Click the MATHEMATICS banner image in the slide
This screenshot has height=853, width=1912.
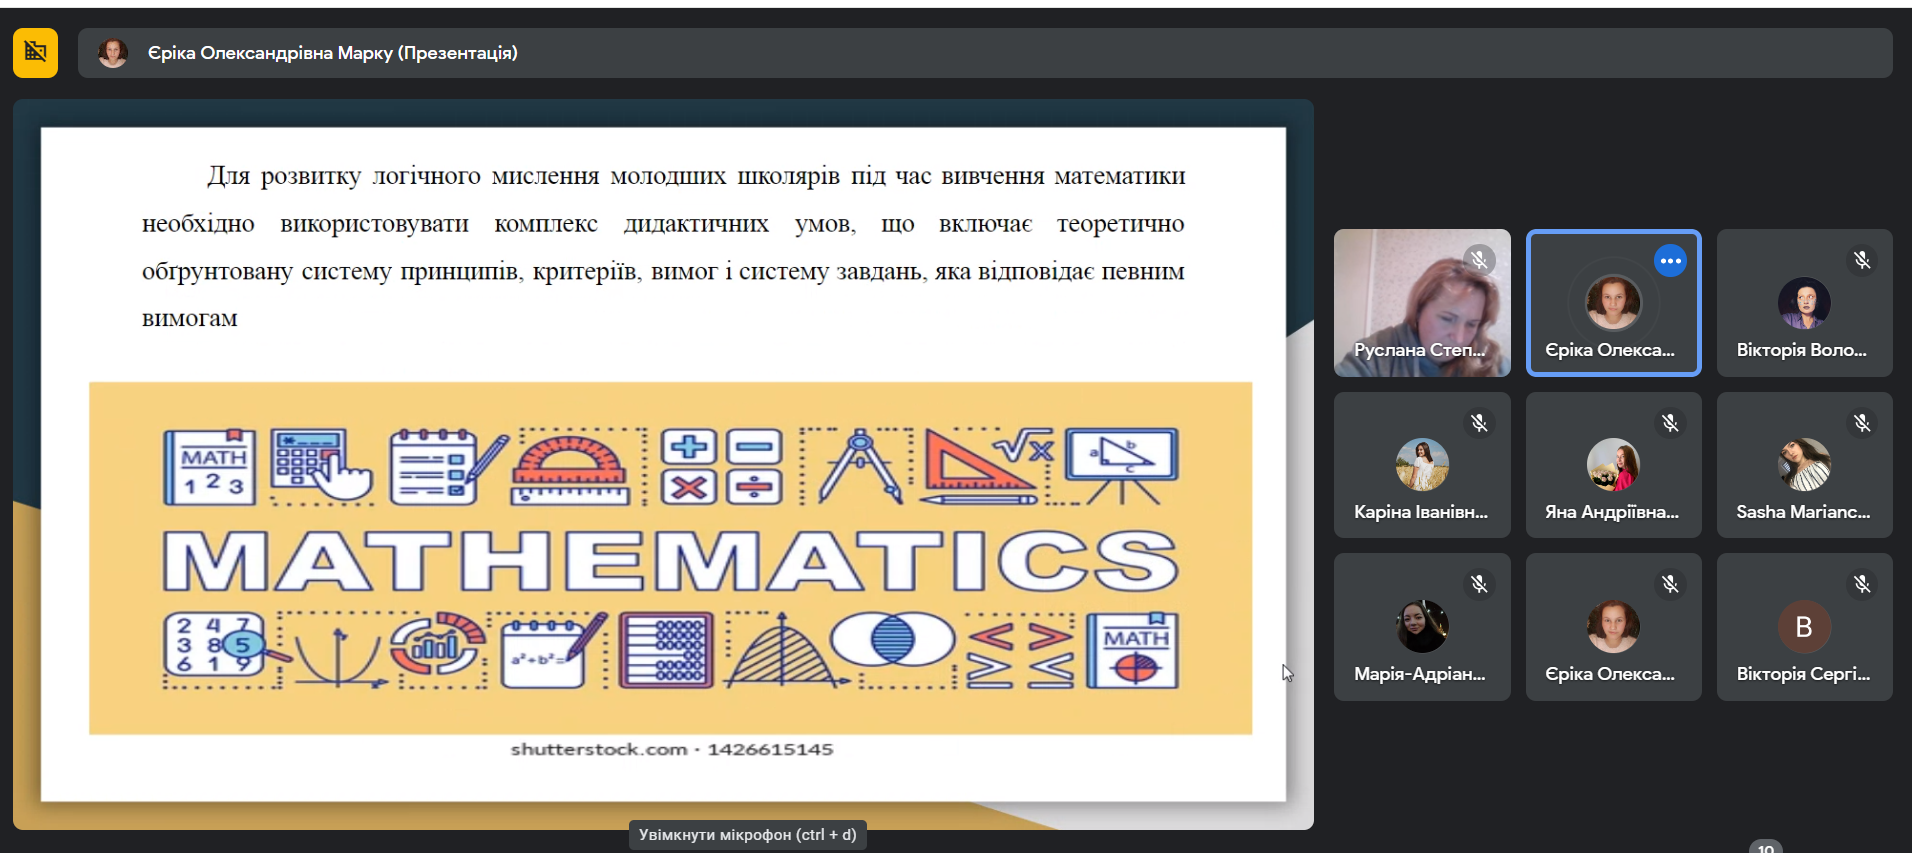[x=670, y=558]
